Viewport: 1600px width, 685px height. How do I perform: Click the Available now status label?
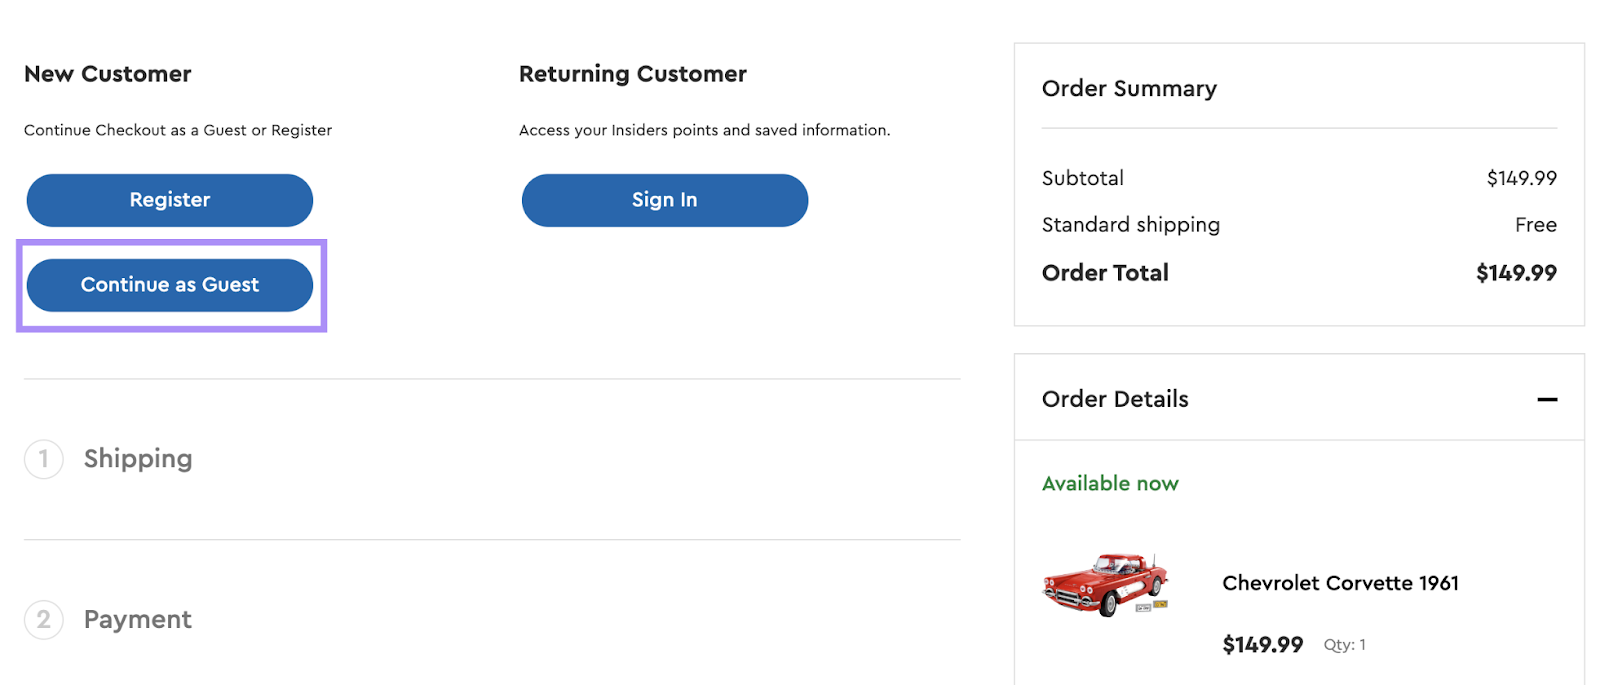click(1110, 483)
